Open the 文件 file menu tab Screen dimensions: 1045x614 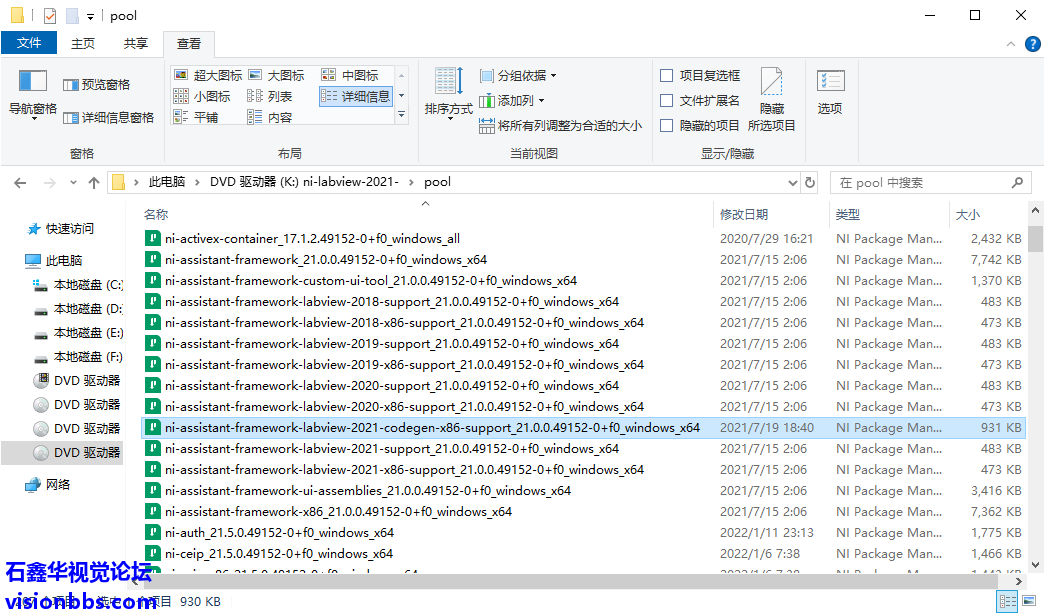[x=29, y=43]
